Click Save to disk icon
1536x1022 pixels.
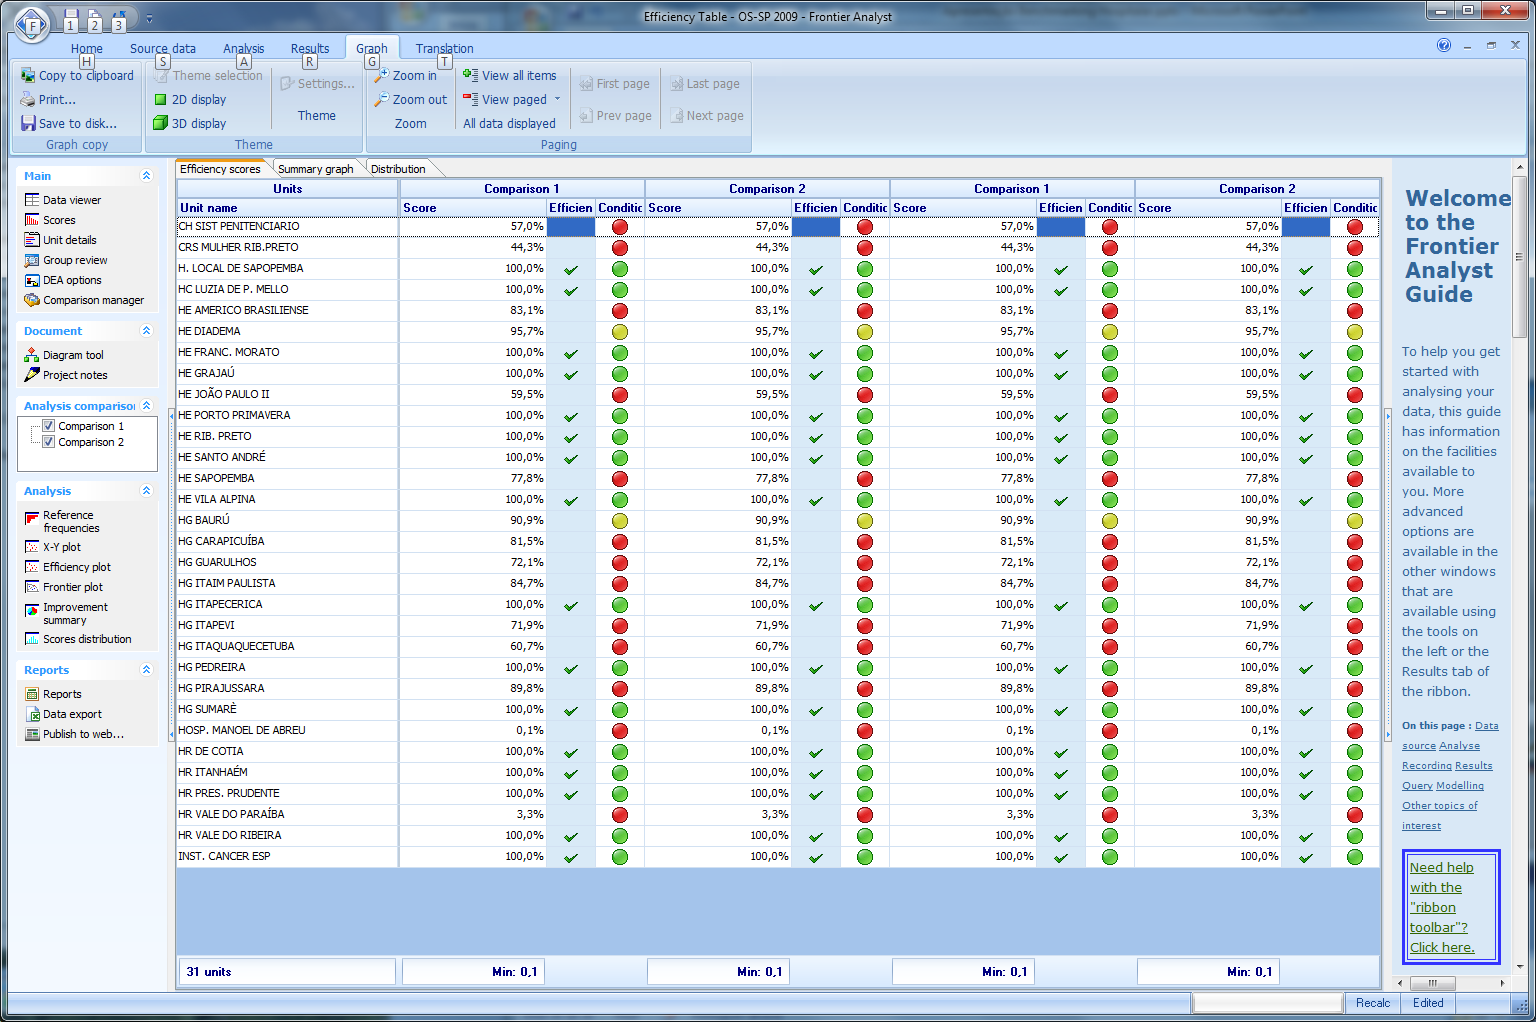tap(28, 124)
